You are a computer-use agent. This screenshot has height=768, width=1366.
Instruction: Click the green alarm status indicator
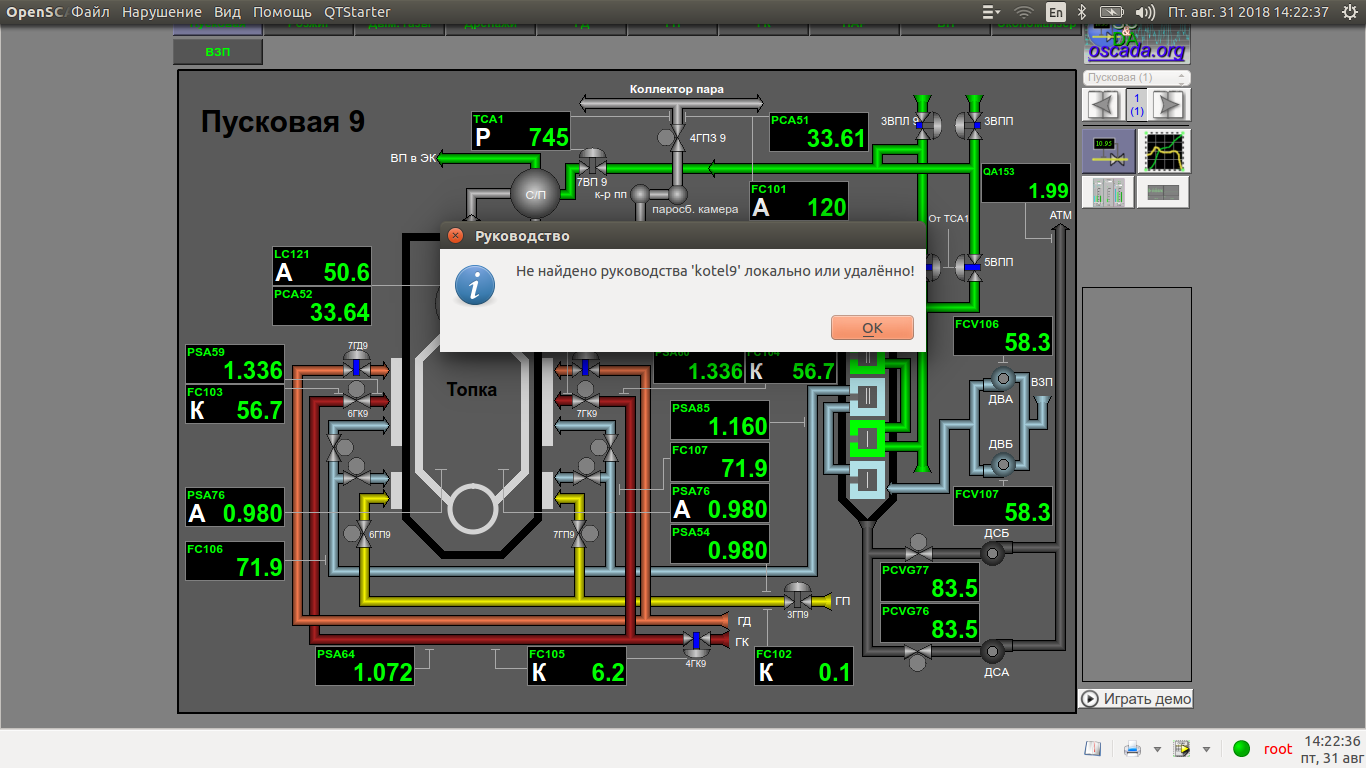pyautogui.click(x=1241, y=749)
